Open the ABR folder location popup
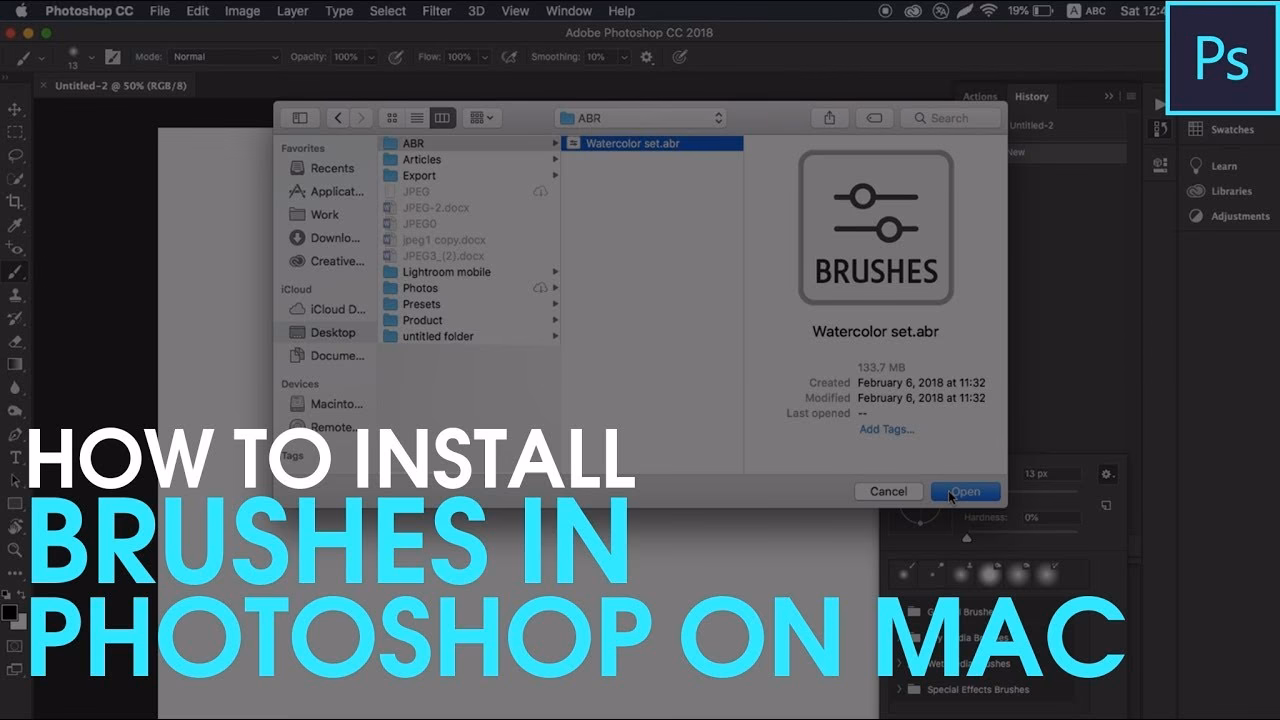The width and height of the screenshot is (1280, 720). 640,118
